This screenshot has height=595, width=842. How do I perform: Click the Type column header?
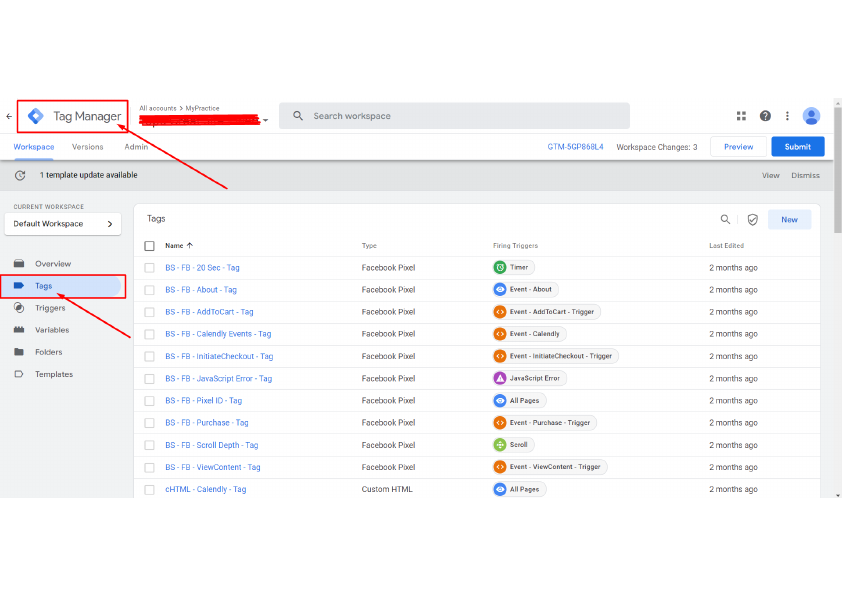[369, 245]
